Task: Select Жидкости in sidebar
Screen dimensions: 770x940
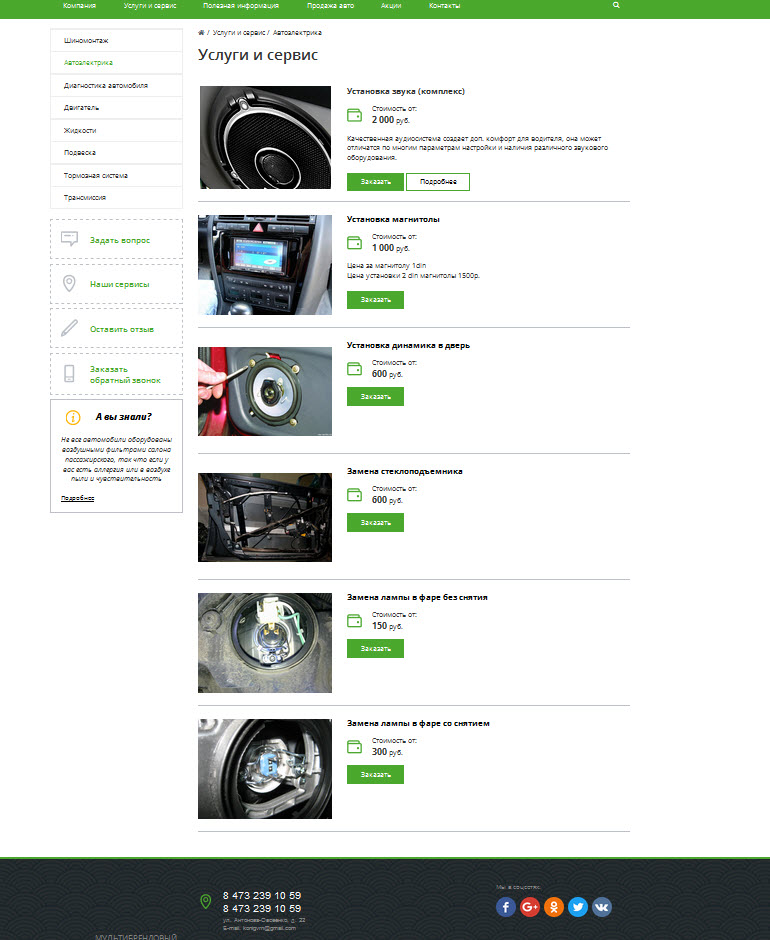Action: pyautogui.click(x=116, y=130)
